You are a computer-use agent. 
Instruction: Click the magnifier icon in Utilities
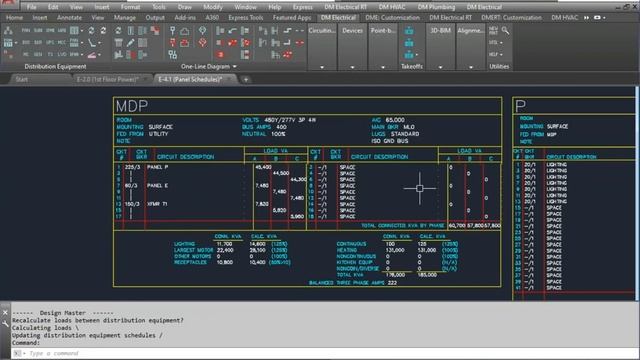tap(505, 31)
